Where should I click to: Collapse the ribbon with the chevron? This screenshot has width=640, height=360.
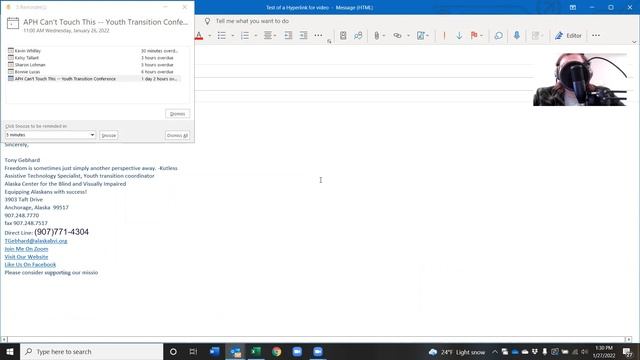pyautogui.click(x=634, y=42)
